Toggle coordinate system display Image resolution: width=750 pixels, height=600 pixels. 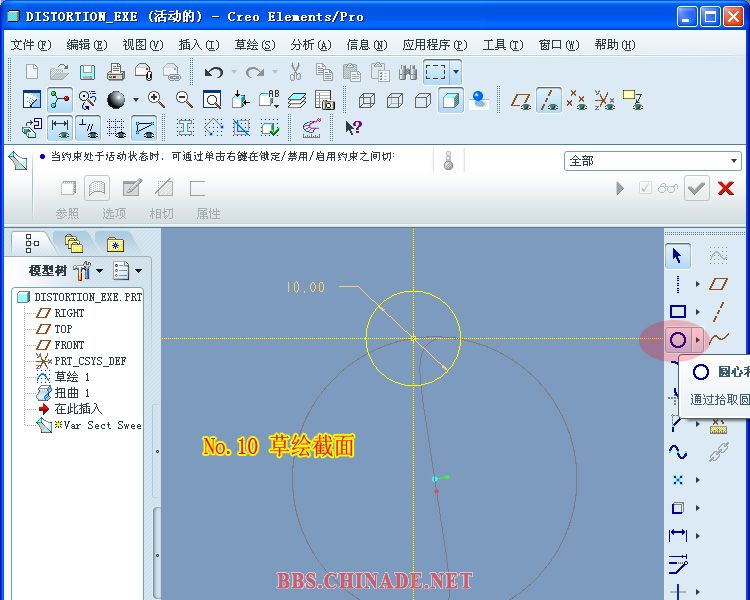(x=604, y=100)
